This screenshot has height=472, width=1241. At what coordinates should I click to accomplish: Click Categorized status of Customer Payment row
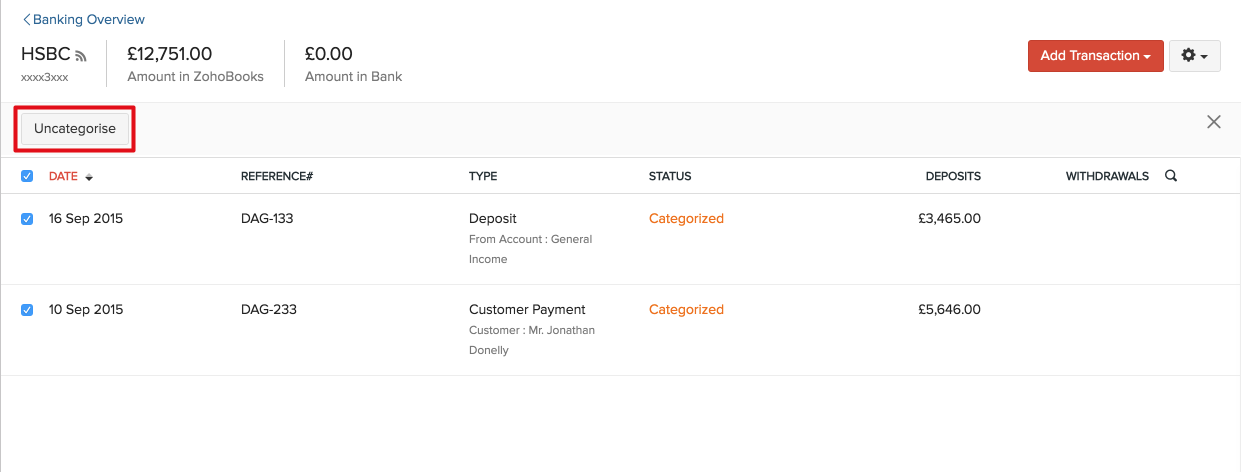(x=686, y=309)
